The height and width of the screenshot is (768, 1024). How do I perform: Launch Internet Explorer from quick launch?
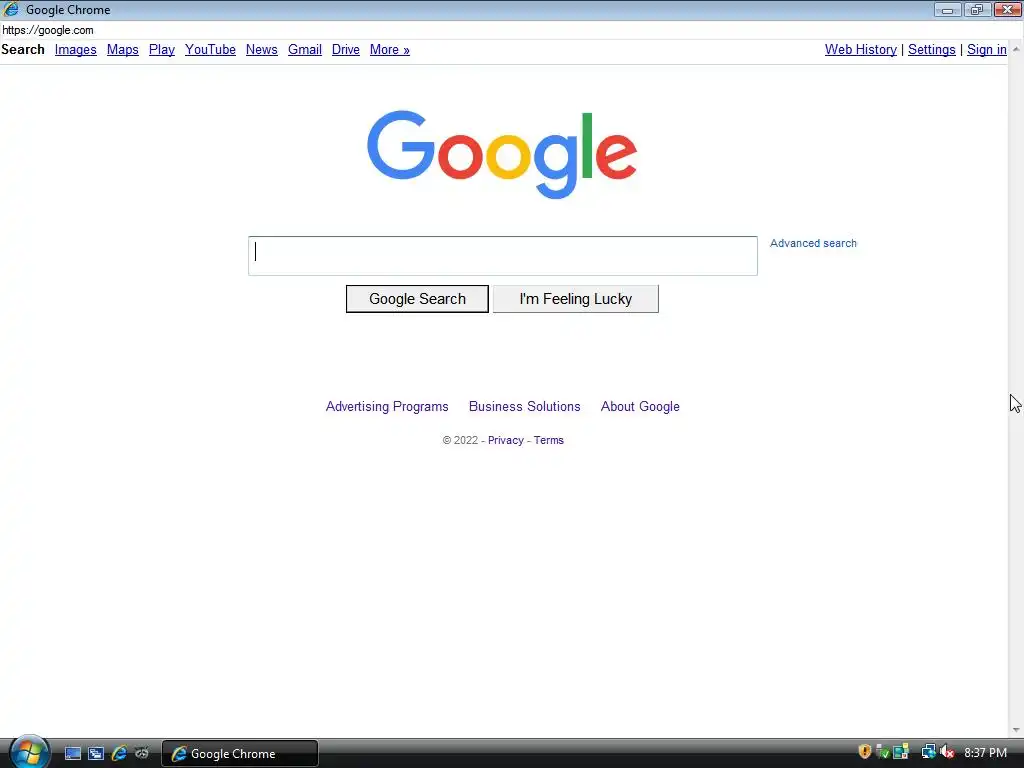pyautogui.click(x=119, y=753)
